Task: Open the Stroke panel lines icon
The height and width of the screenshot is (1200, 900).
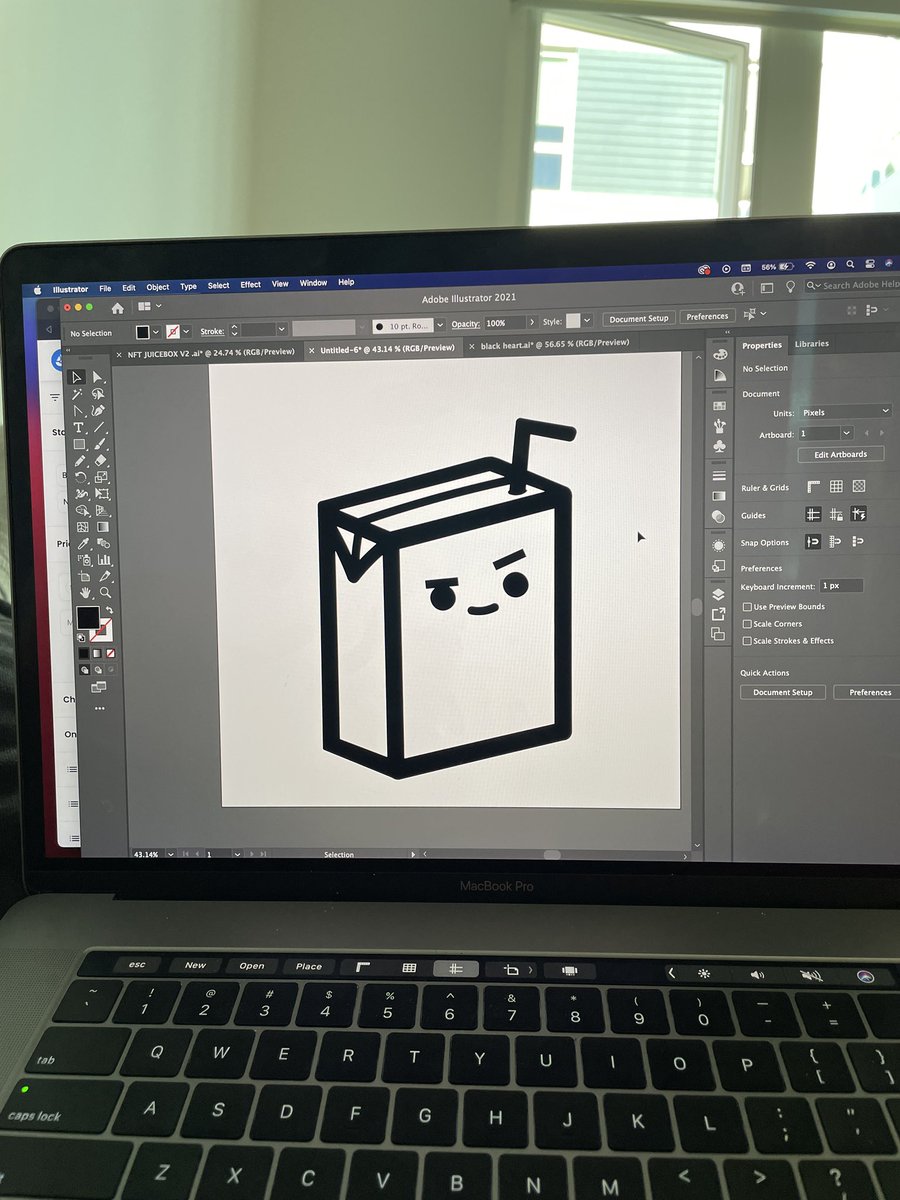Action: [719, 475]
